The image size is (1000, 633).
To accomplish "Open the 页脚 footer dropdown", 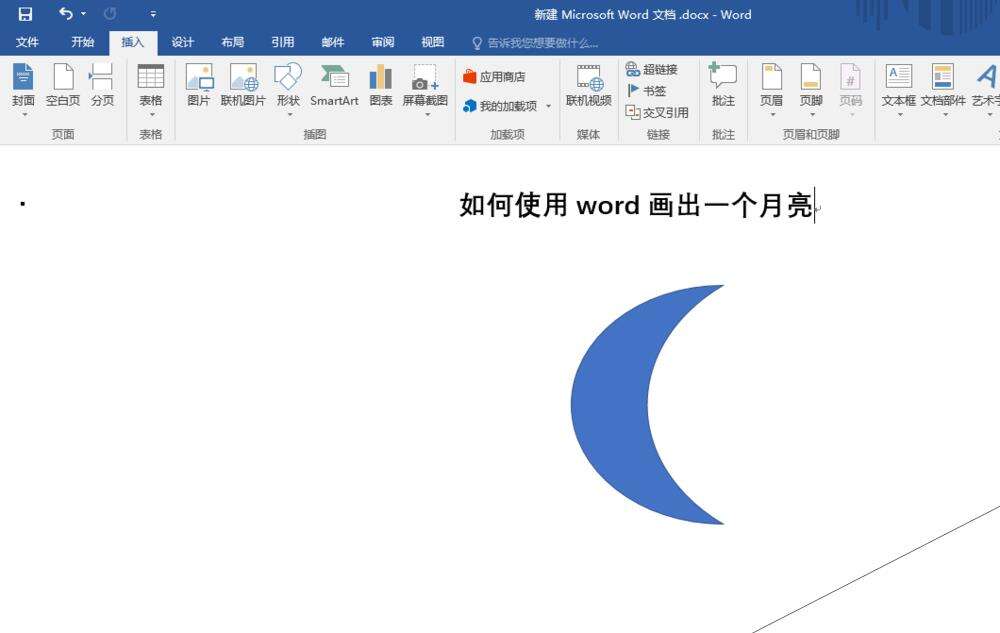I will pyautogui.click(x=811, y=89).
